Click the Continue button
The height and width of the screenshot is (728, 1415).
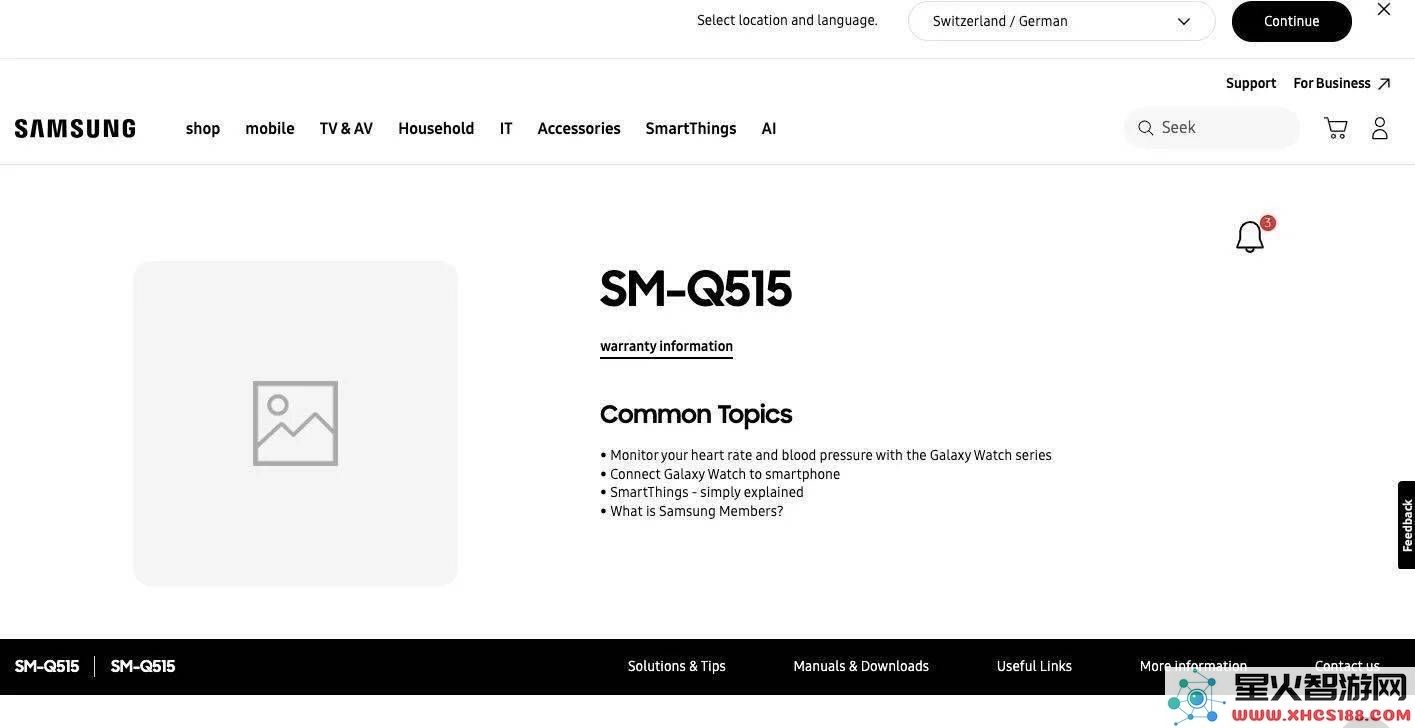coord(1291,21)
